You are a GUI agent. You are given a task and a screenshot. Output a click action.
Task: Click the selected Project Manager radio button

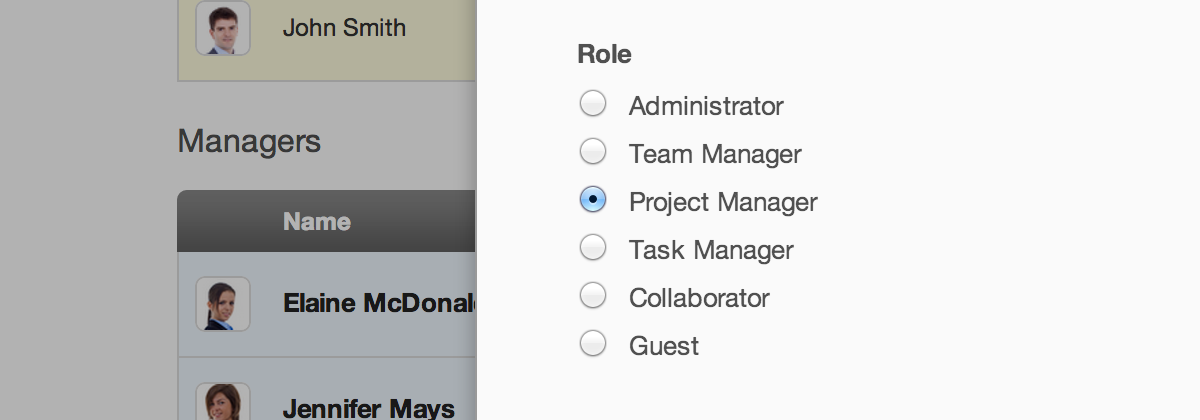pos(593,199)
